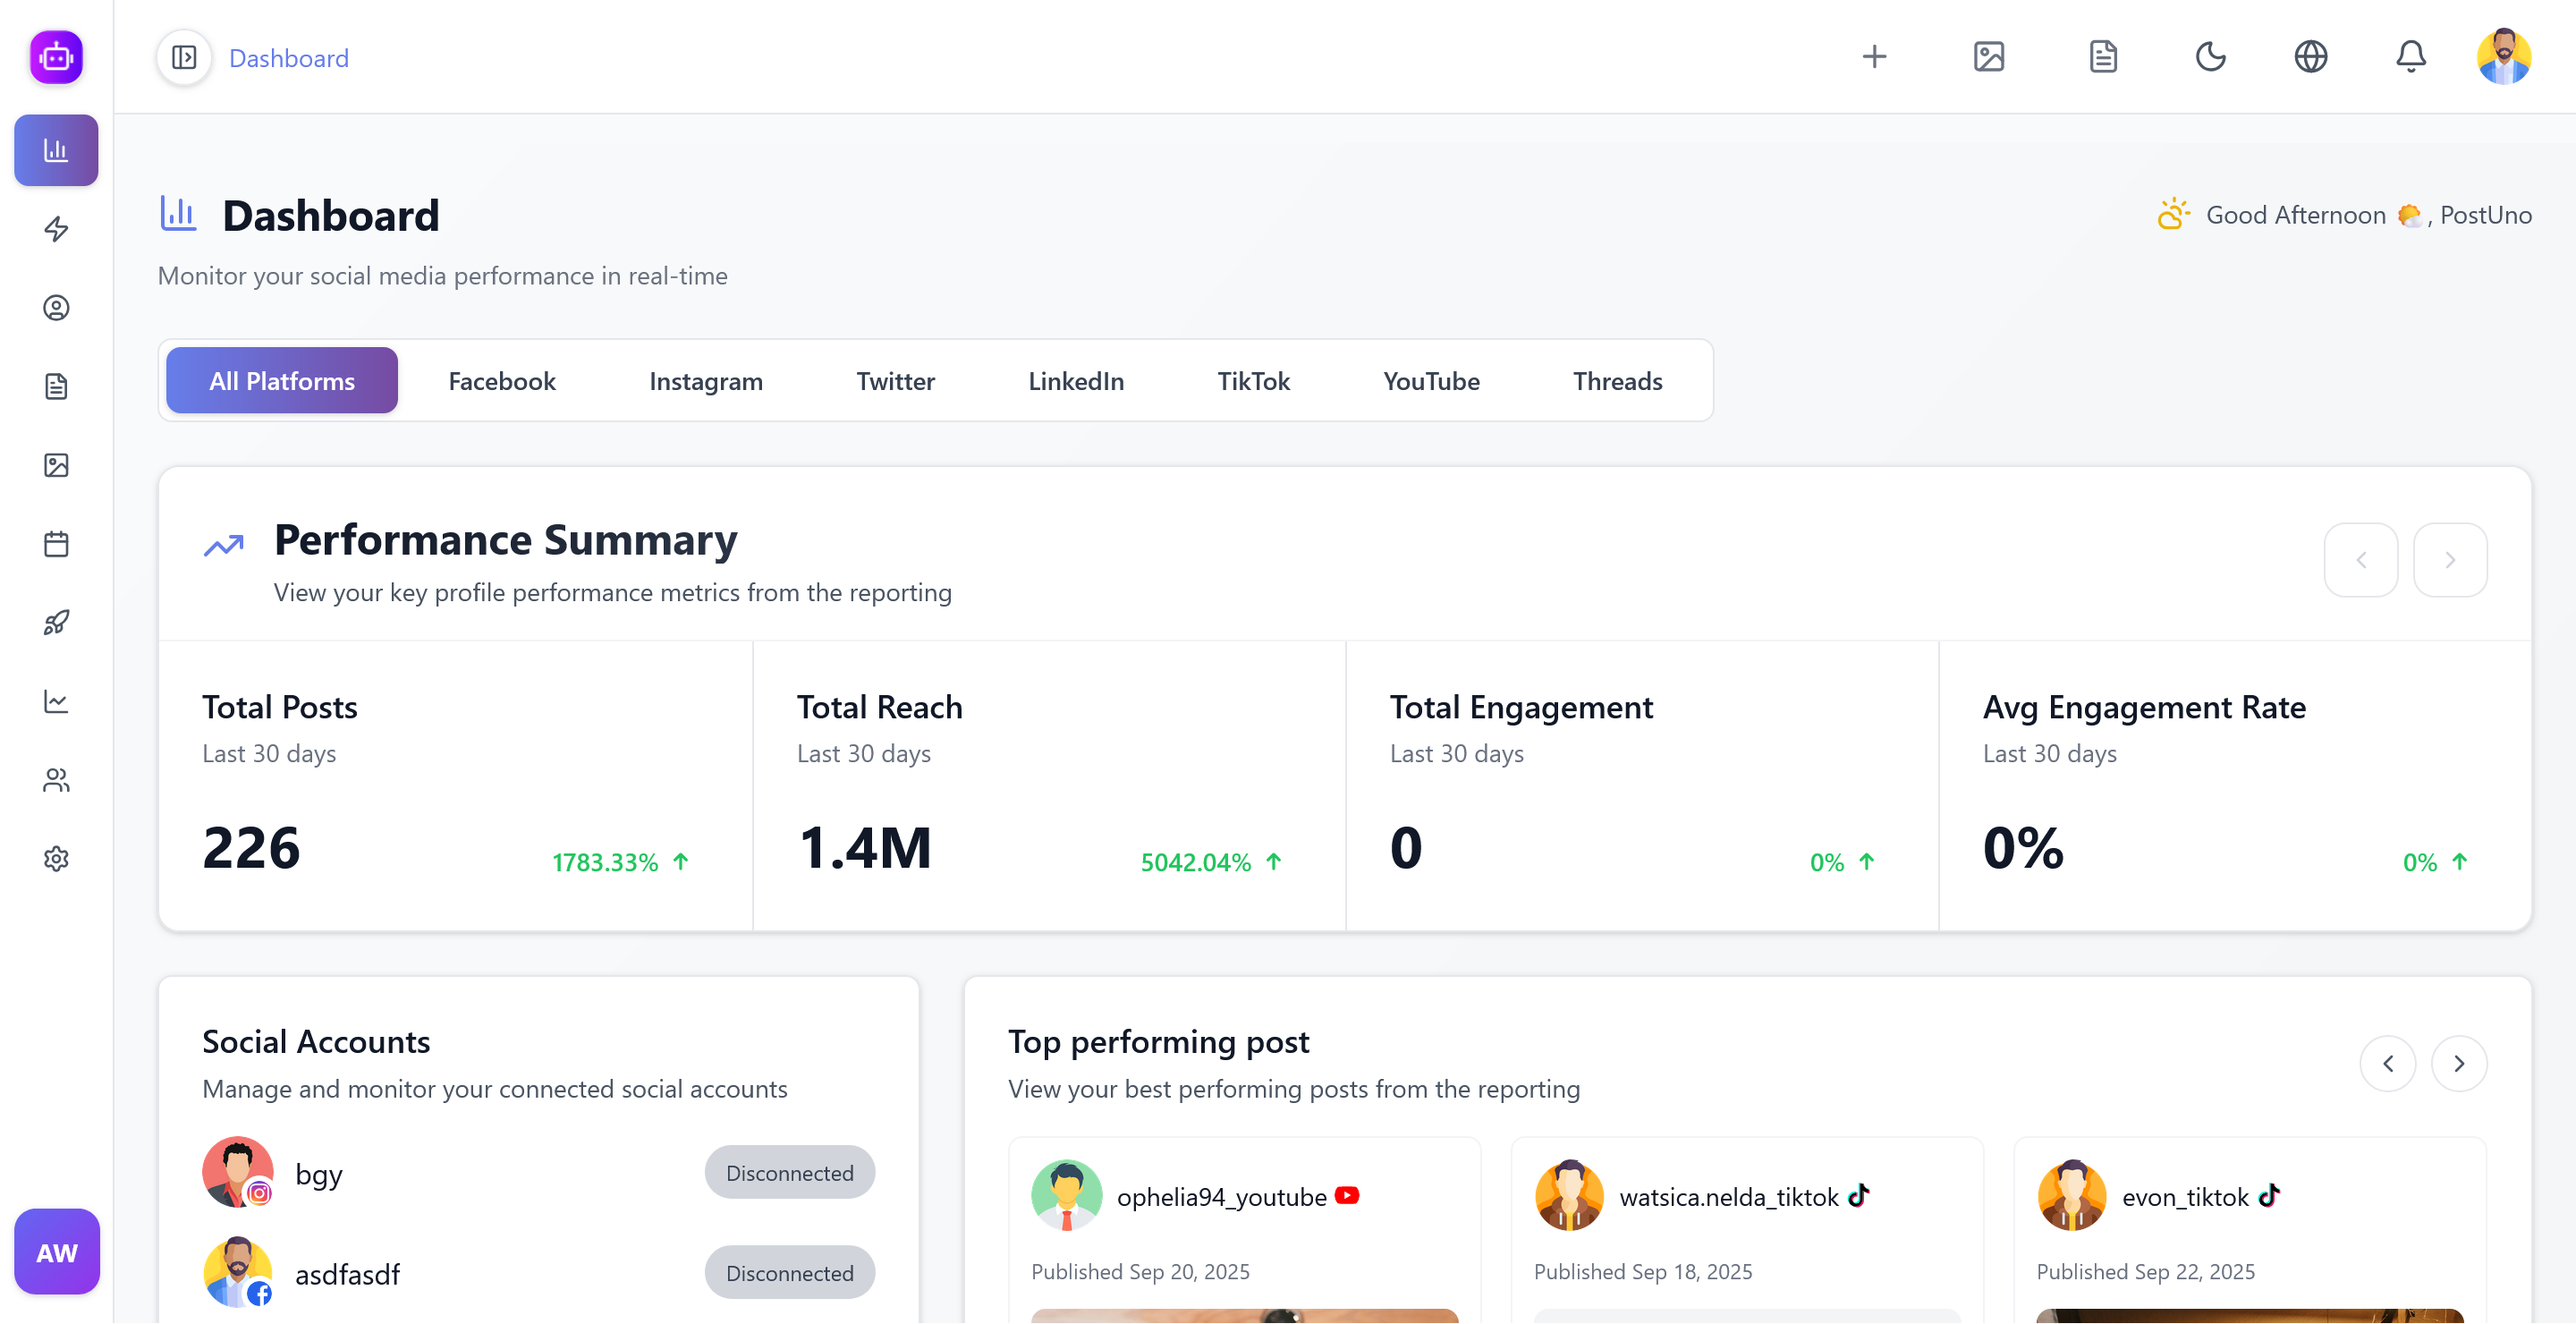Open the language globe selector
This screenshot has height=1324, width=2576.
pyautogui.click(x=2311, y=57)
